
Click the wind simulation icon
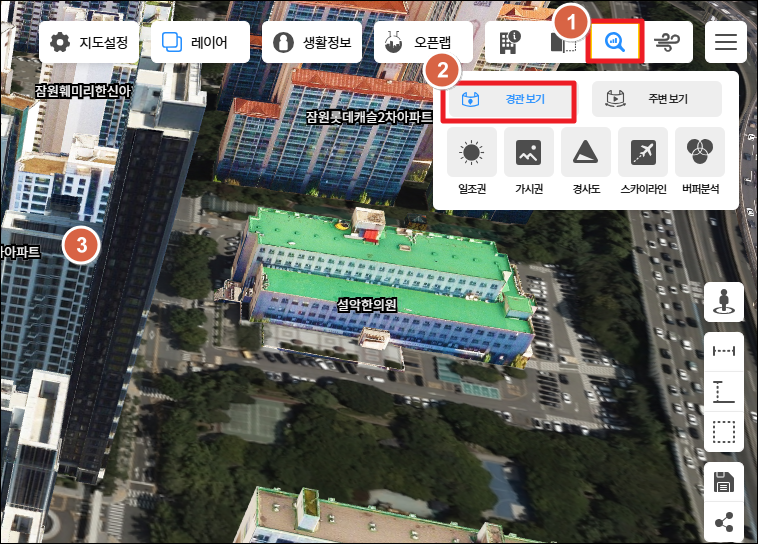[666, 42]
